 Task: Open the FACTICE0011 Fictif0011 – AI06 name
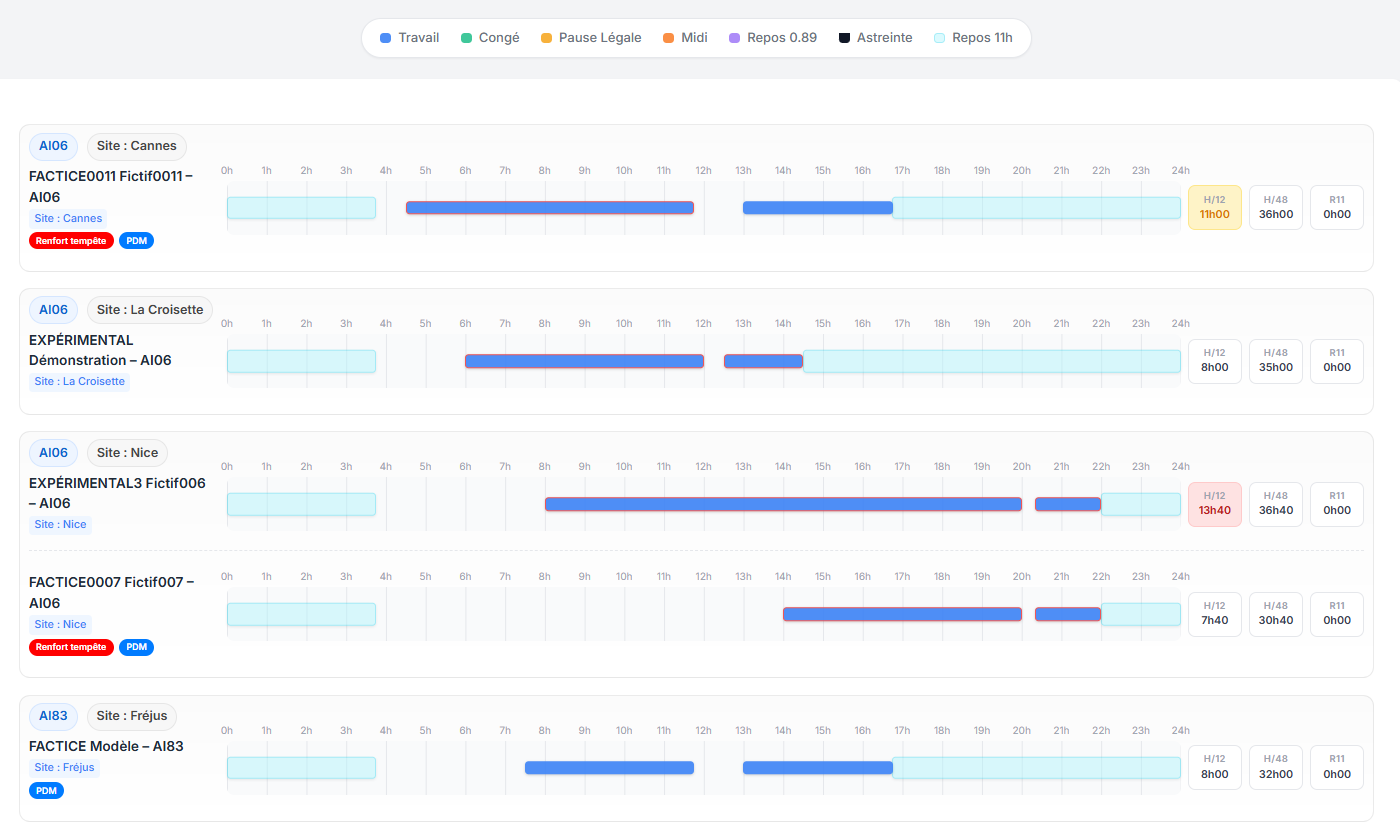[x=111, y=186]
